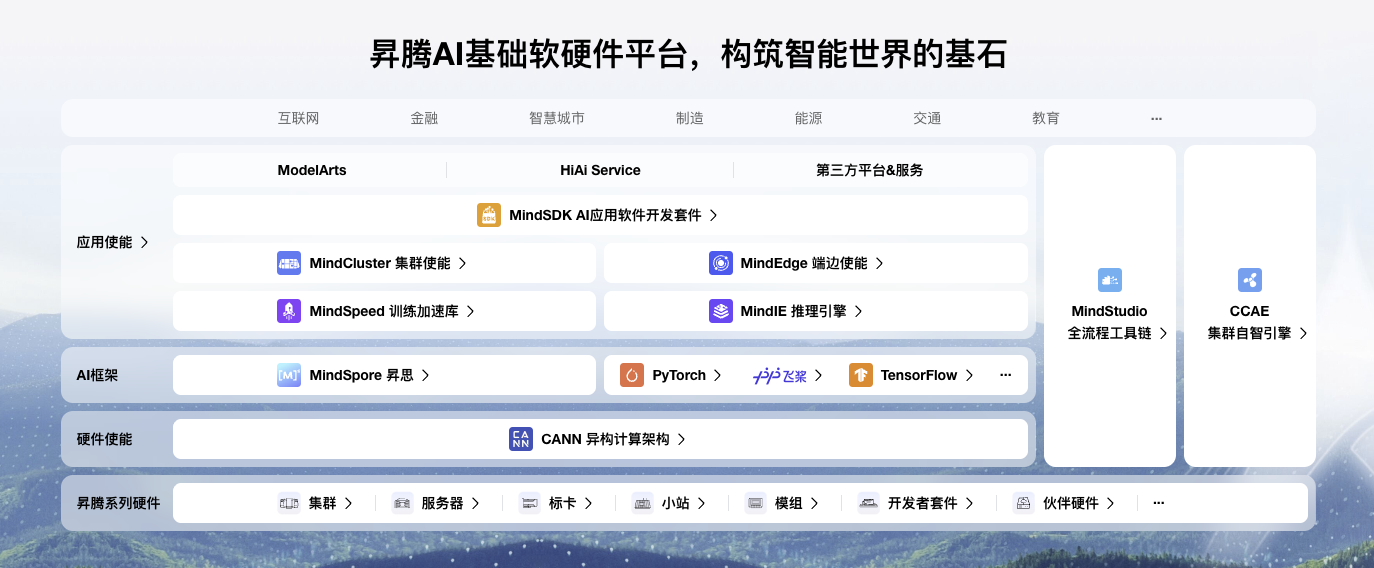Click the chevron after 集群自智引擎
This screenshot has height=568, width=1374.
coord(1304,334)
